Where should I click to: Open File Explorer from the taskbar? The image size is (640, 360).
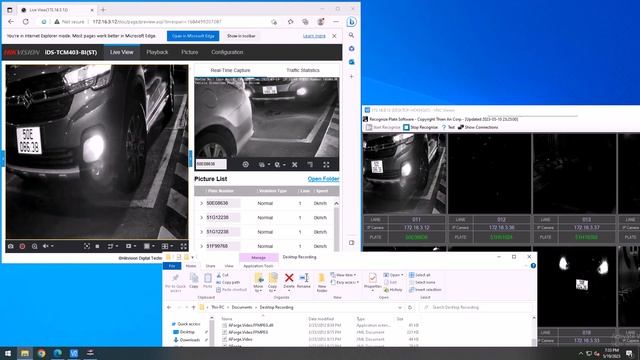tap(25, 353)
